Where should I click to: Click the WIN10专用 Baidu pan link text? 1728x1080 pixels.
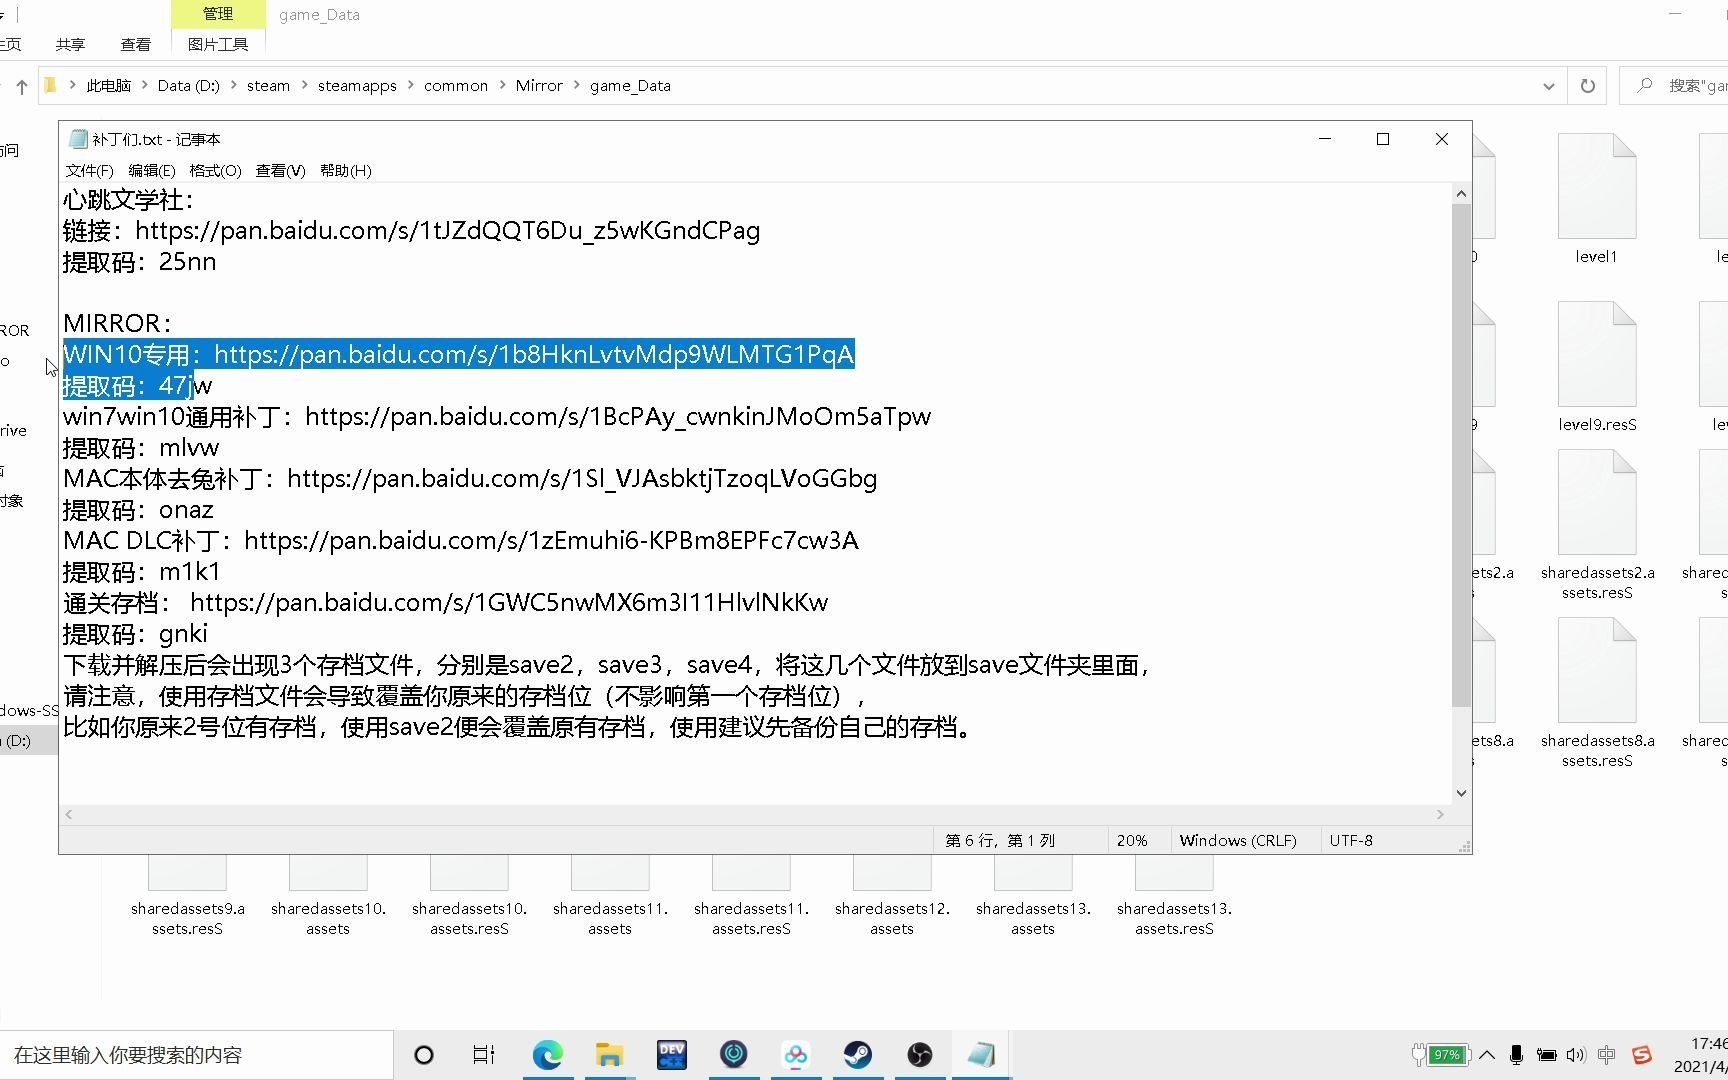[534, 355]
